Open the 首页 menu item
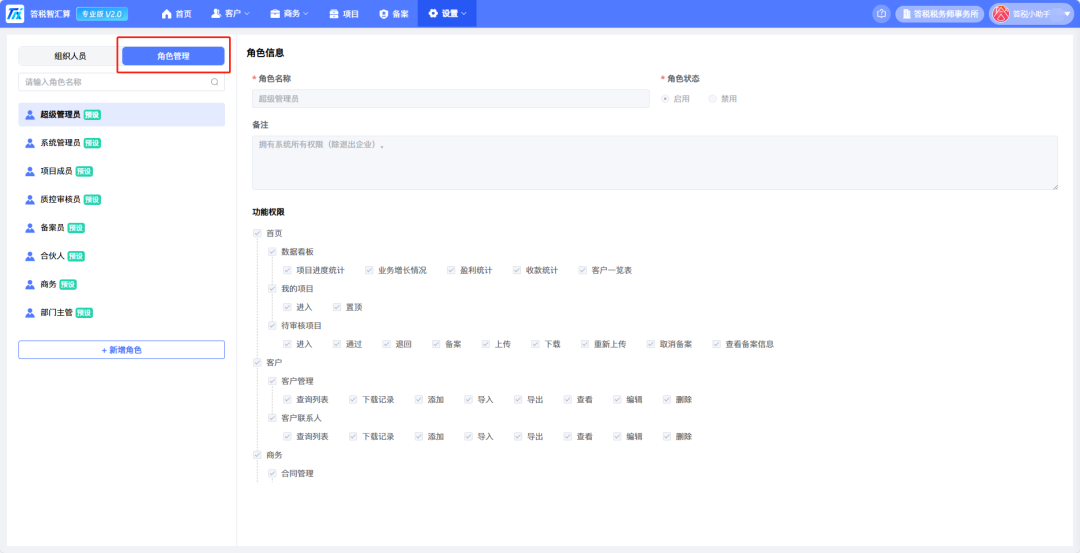Viewport: 1080px width, 553px height. click(176, 14)
